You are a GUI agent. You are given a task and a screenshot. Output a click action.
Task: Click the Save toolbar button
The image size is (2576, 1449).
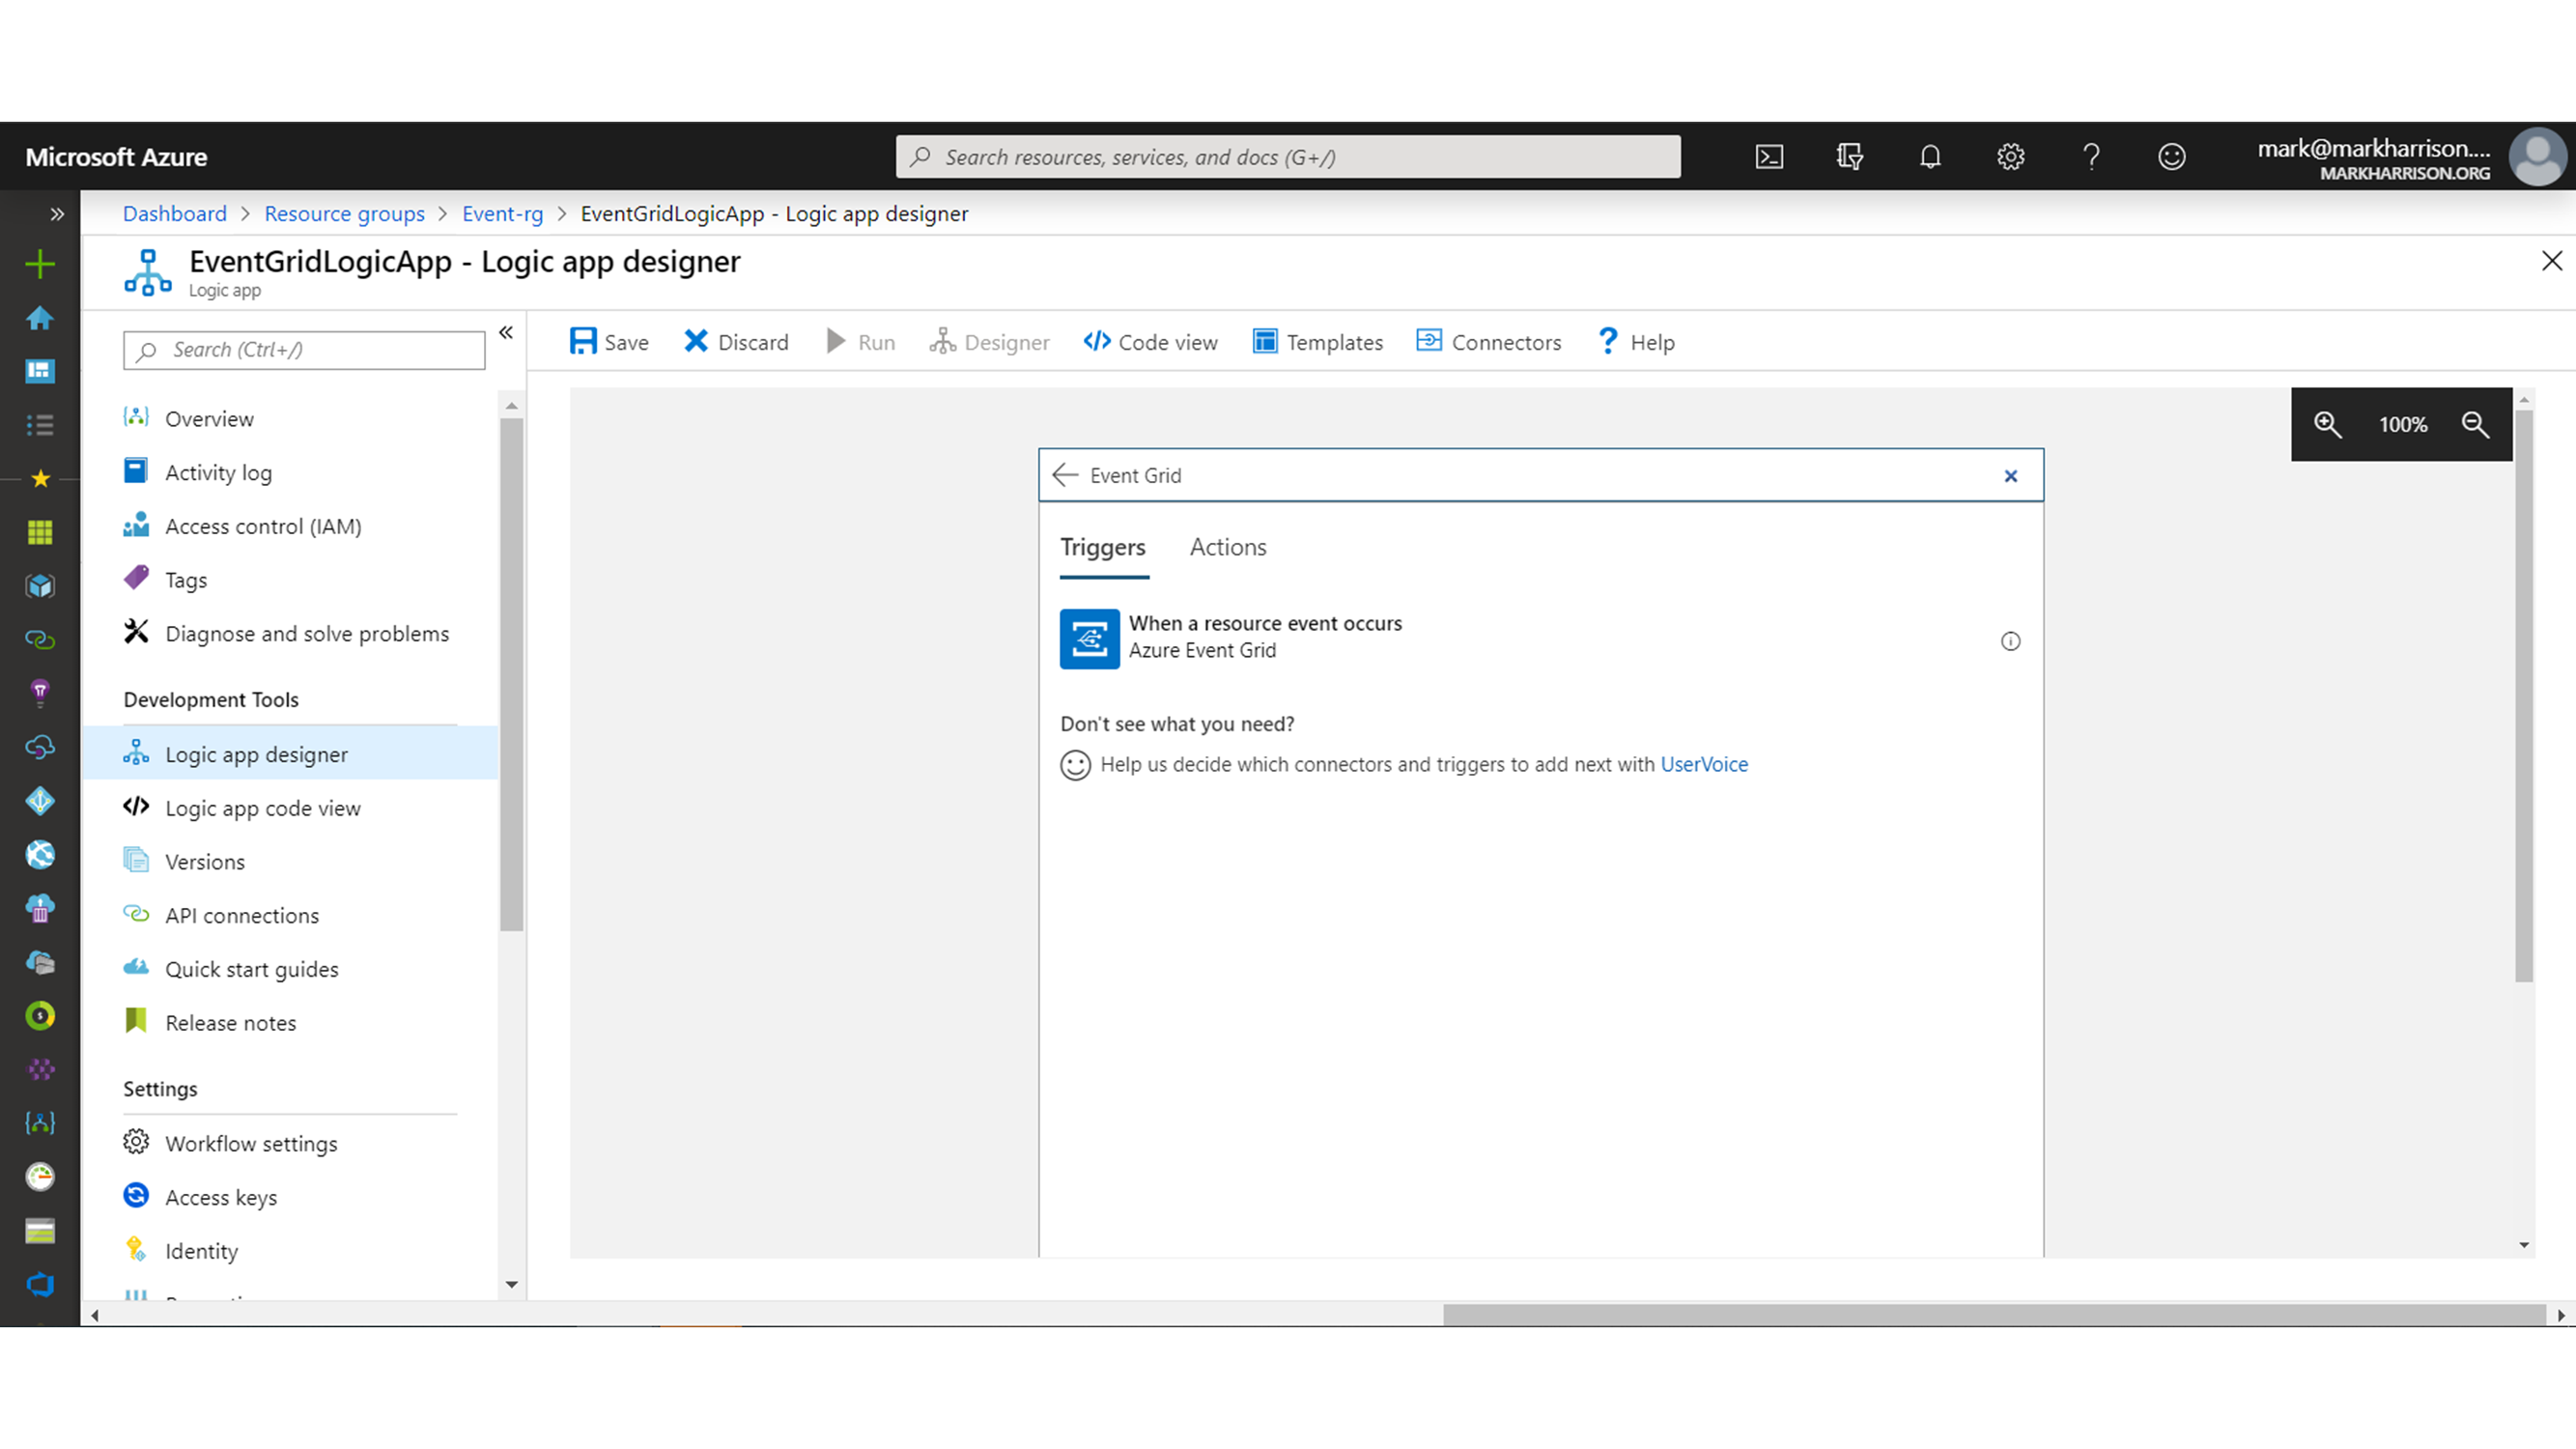tap(609, 342)
